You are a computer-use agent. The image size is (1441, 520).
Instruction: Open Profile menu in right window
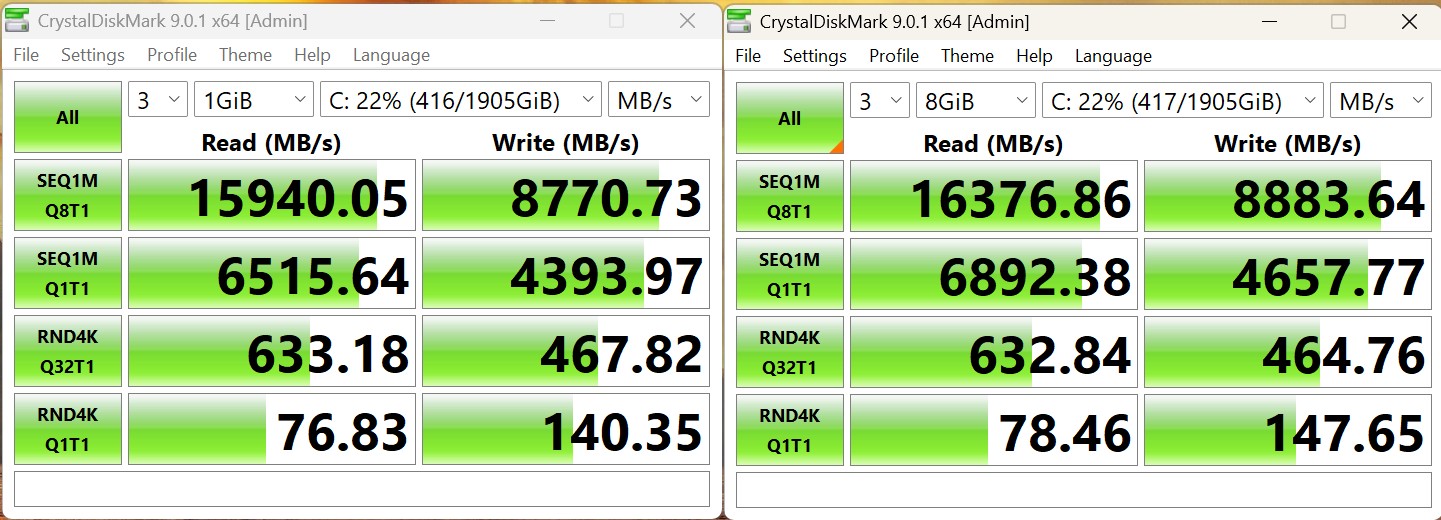(x=894, y=56)
